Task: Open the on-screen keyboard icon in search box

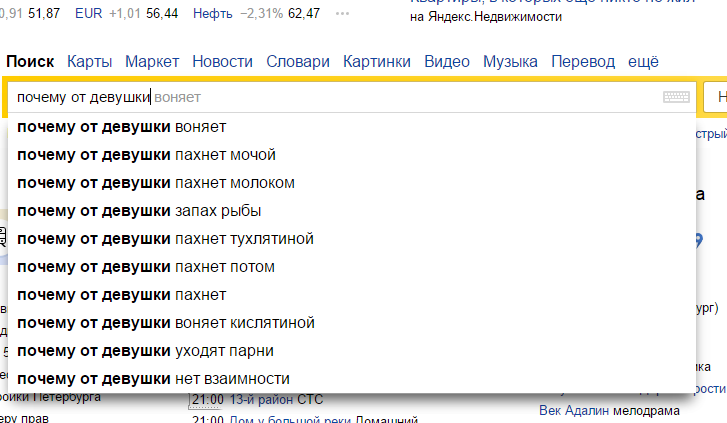Action: click(x=676, y=97)
